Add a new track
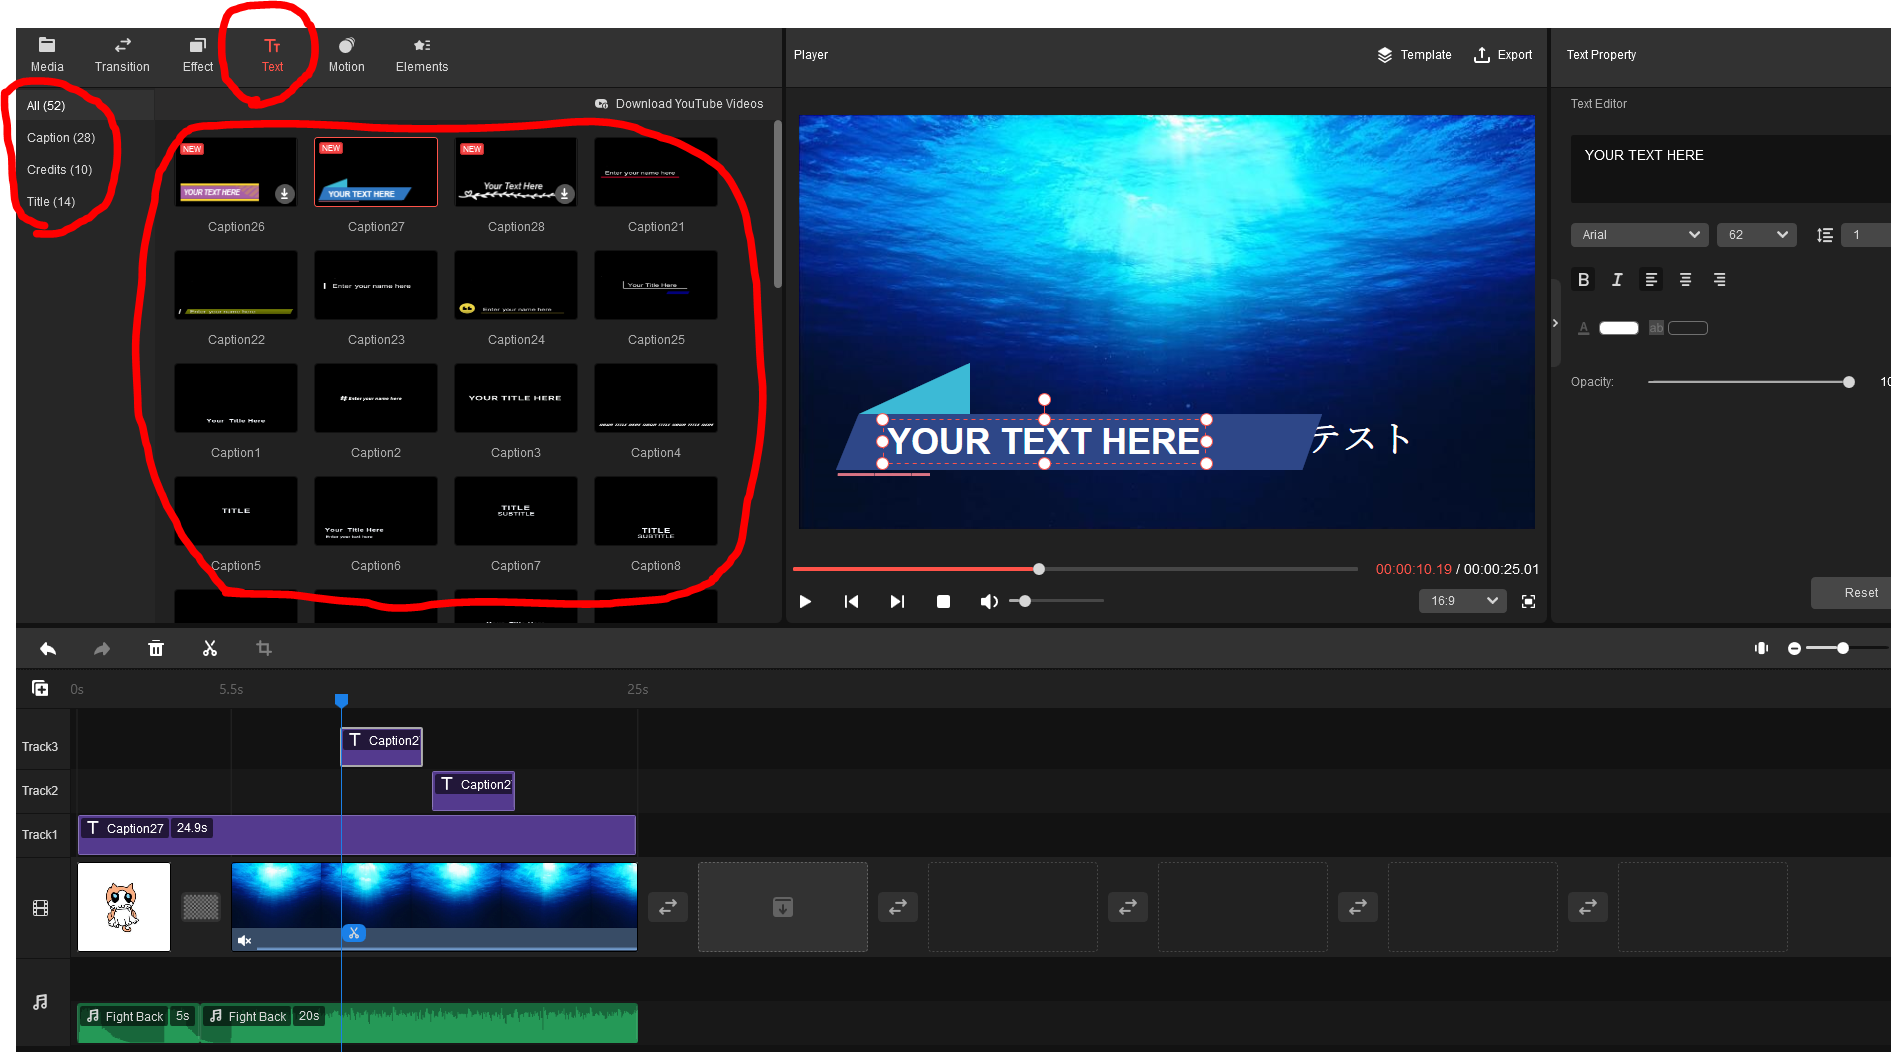Viewport: 1891px width, 1052px height. tap(40, 688)
